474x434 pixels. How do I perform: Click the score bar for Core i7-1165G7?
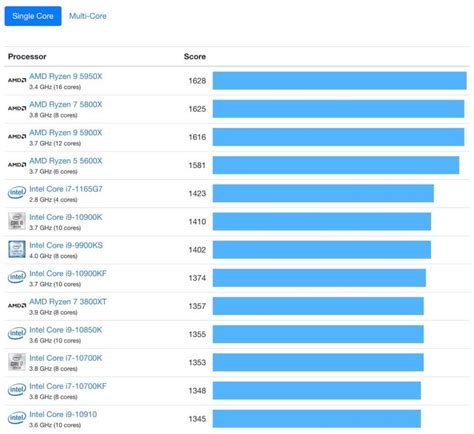point(323,193)
